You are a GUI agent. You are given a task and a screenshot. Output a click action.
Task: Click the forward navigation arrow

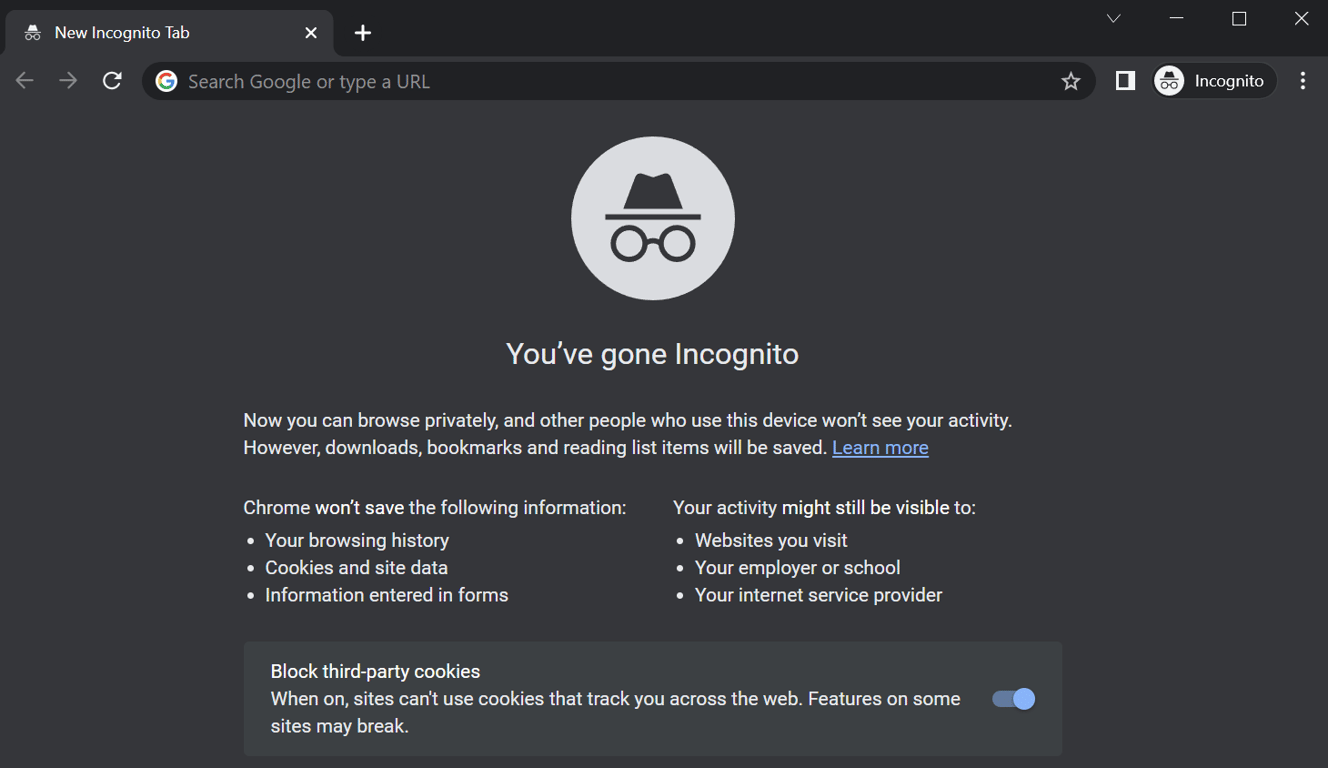68,80
